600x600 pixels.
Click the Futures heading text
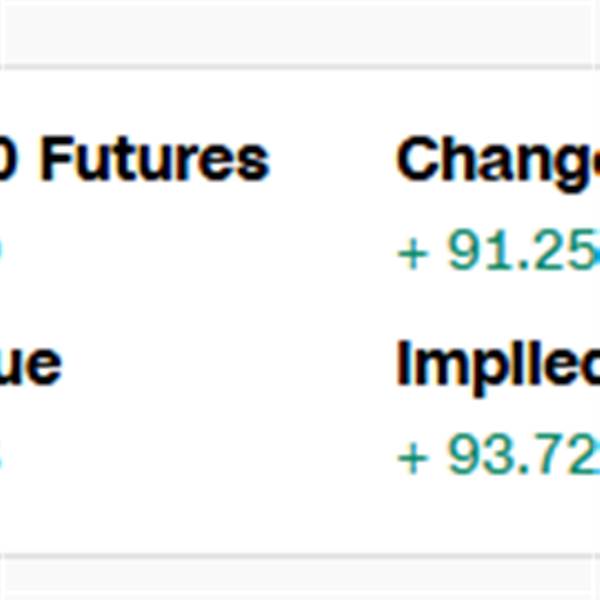pos(155,158)
